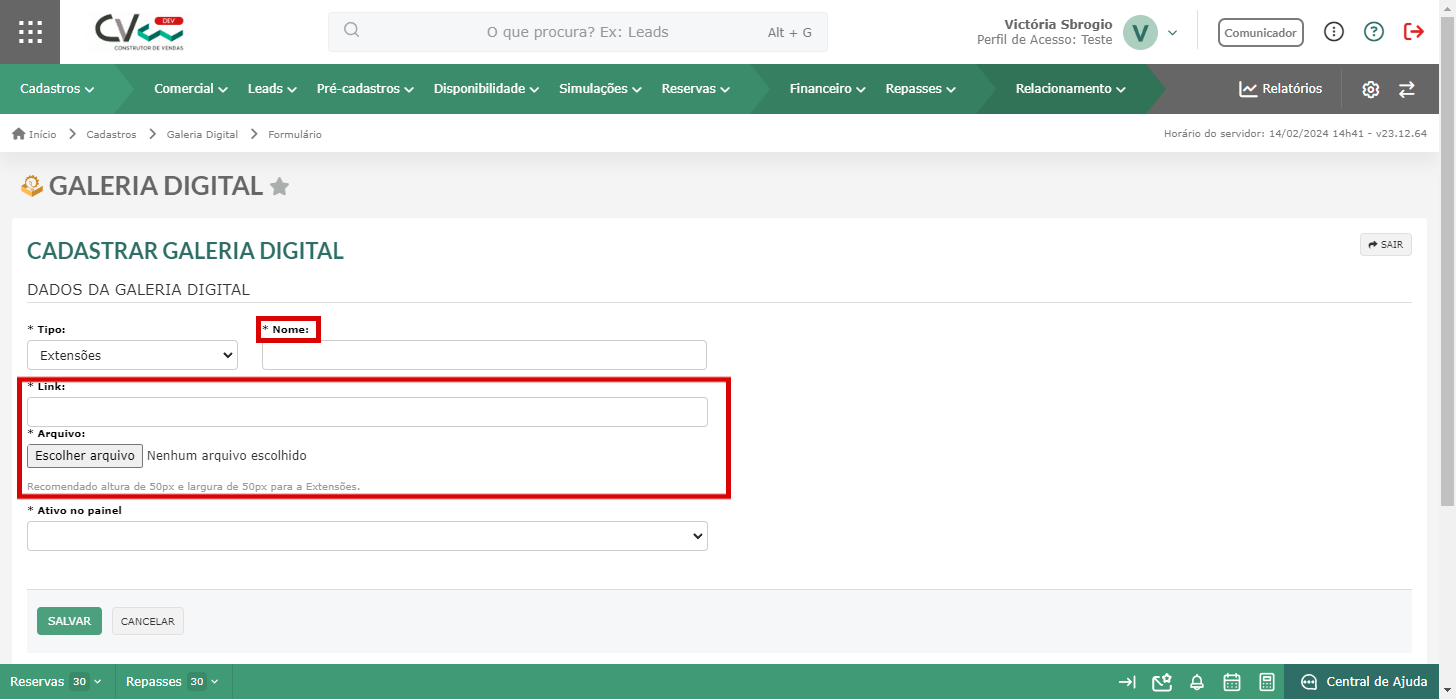Click the Link input field
This screenshot has height=699, width=1456.
367,412
